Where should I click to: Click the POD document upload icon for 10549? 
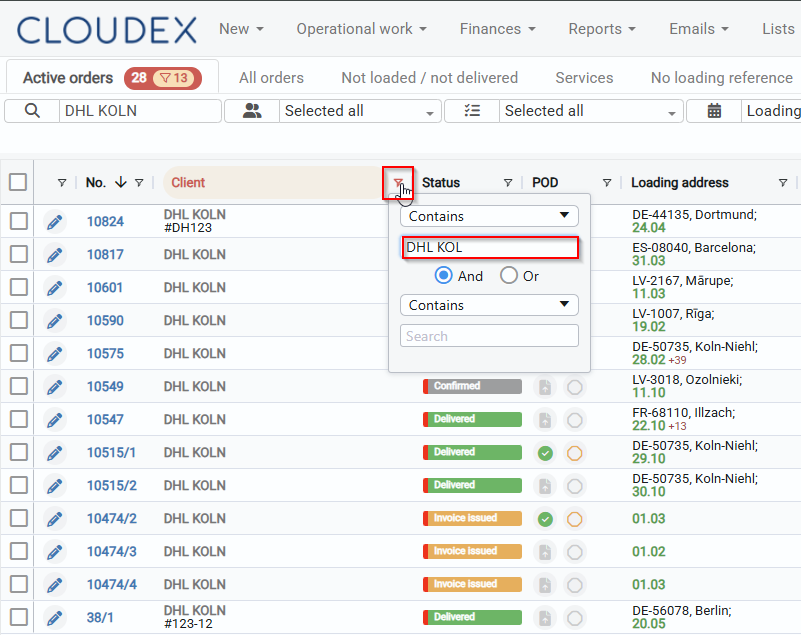pyautogui.click(x=545, y=387)
